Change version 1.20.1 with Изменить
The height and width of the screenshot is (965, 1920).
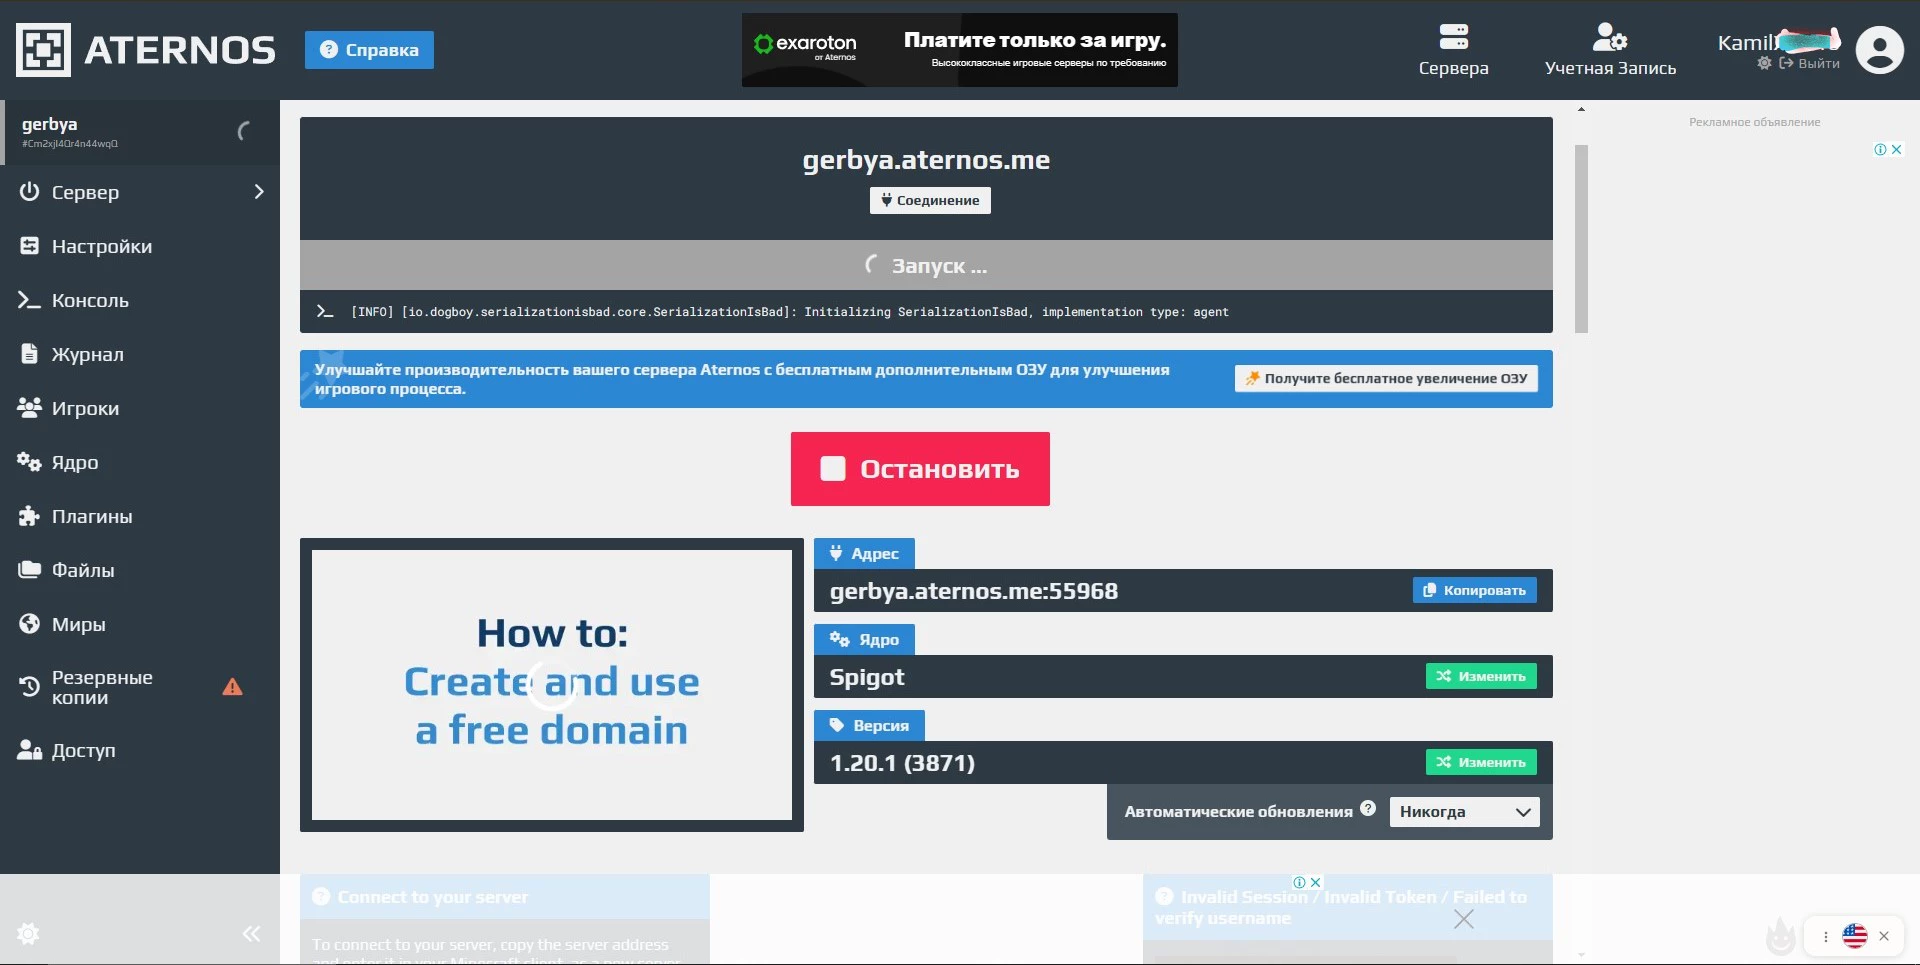(1481, 762)
